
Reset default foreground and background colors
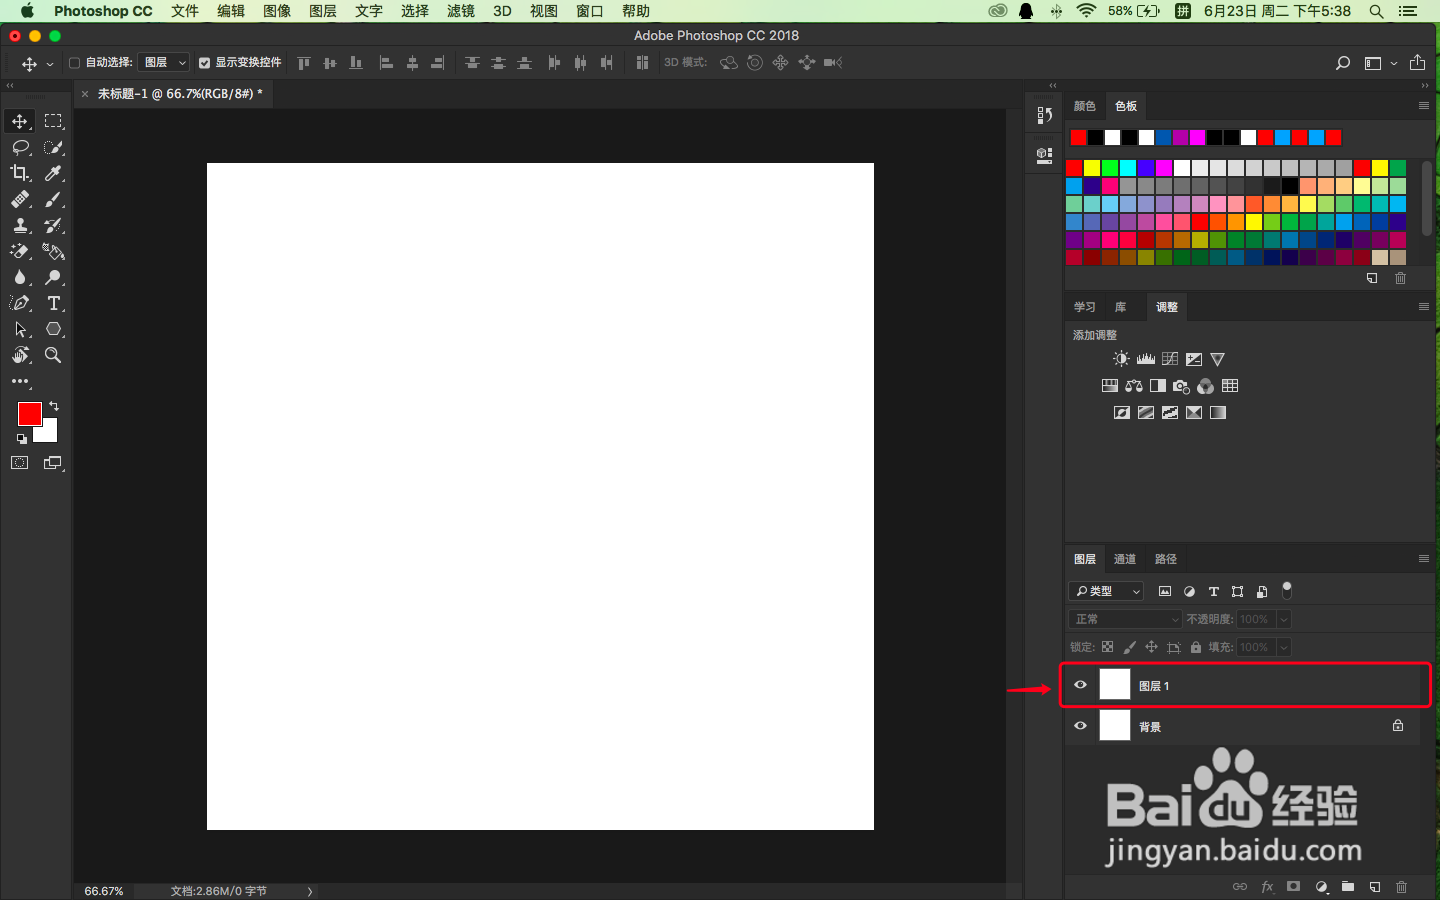(21, 439)
